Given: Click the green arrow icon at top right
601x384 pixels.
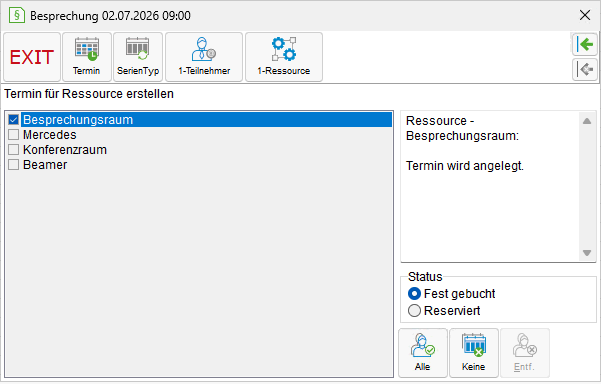Looking at the screenshot, I should (585, 44).
